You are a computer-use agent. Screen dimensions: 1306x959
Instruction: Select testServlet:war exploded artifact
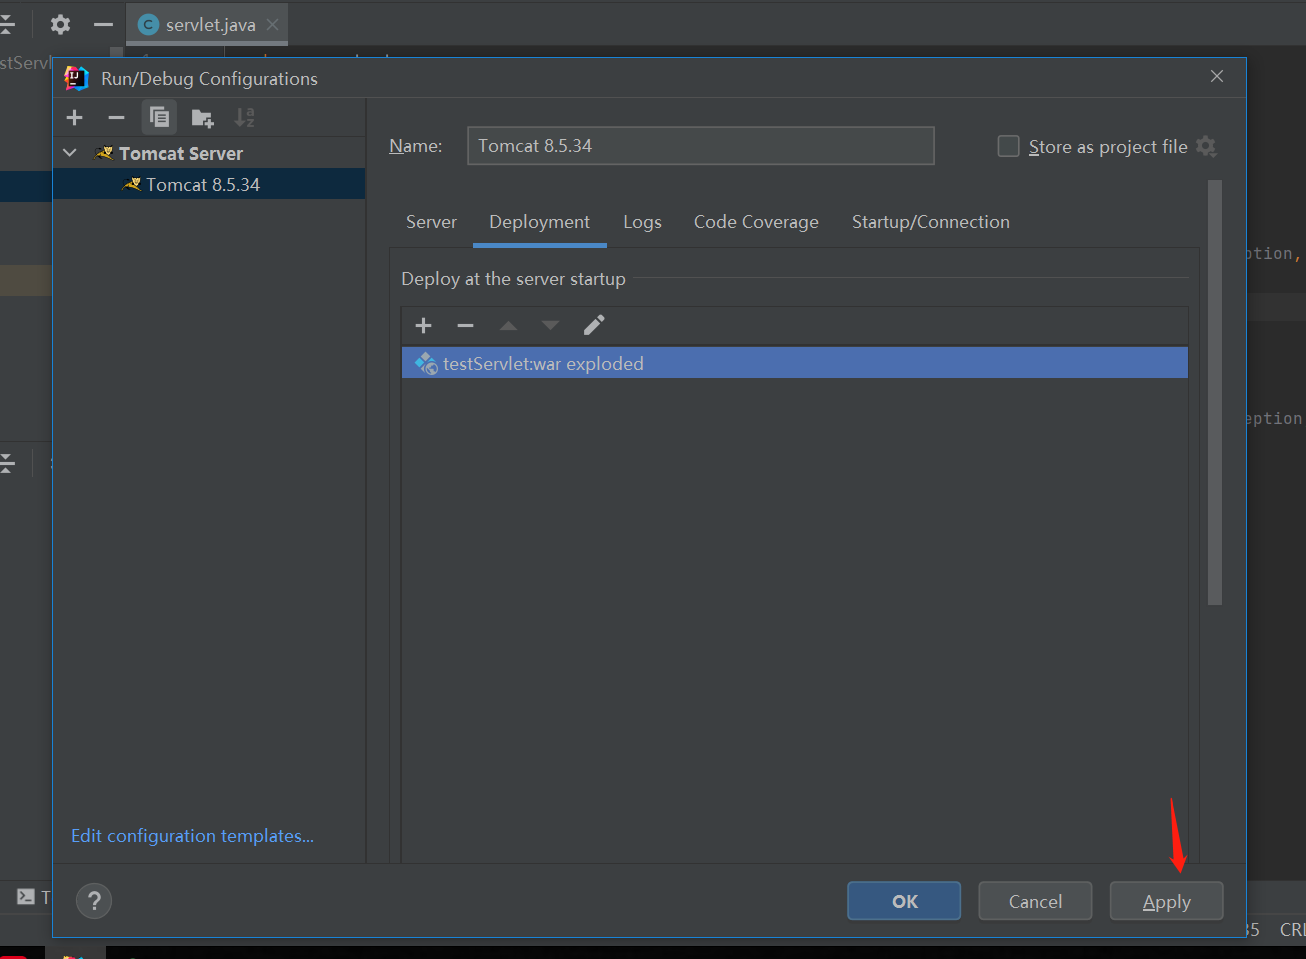coord(794,363)
